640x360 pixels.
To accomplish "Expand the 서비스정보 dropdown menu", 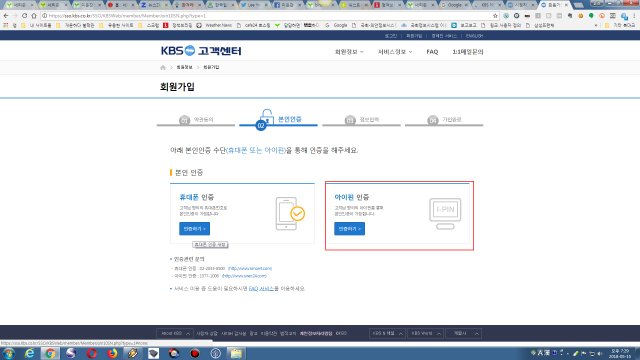I will click(395, 52).
